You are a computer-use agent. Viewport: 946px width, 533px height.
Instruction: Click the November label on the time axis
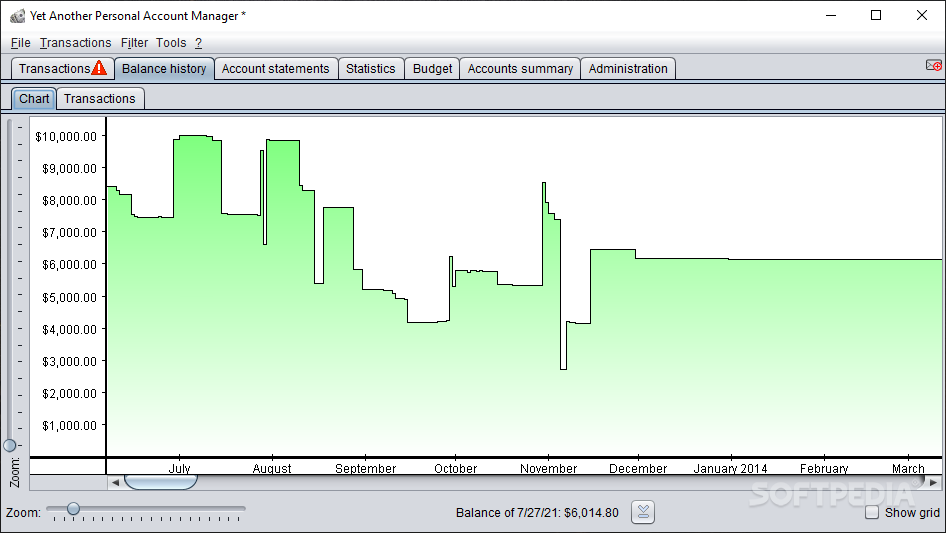click(x=548, y=468)
